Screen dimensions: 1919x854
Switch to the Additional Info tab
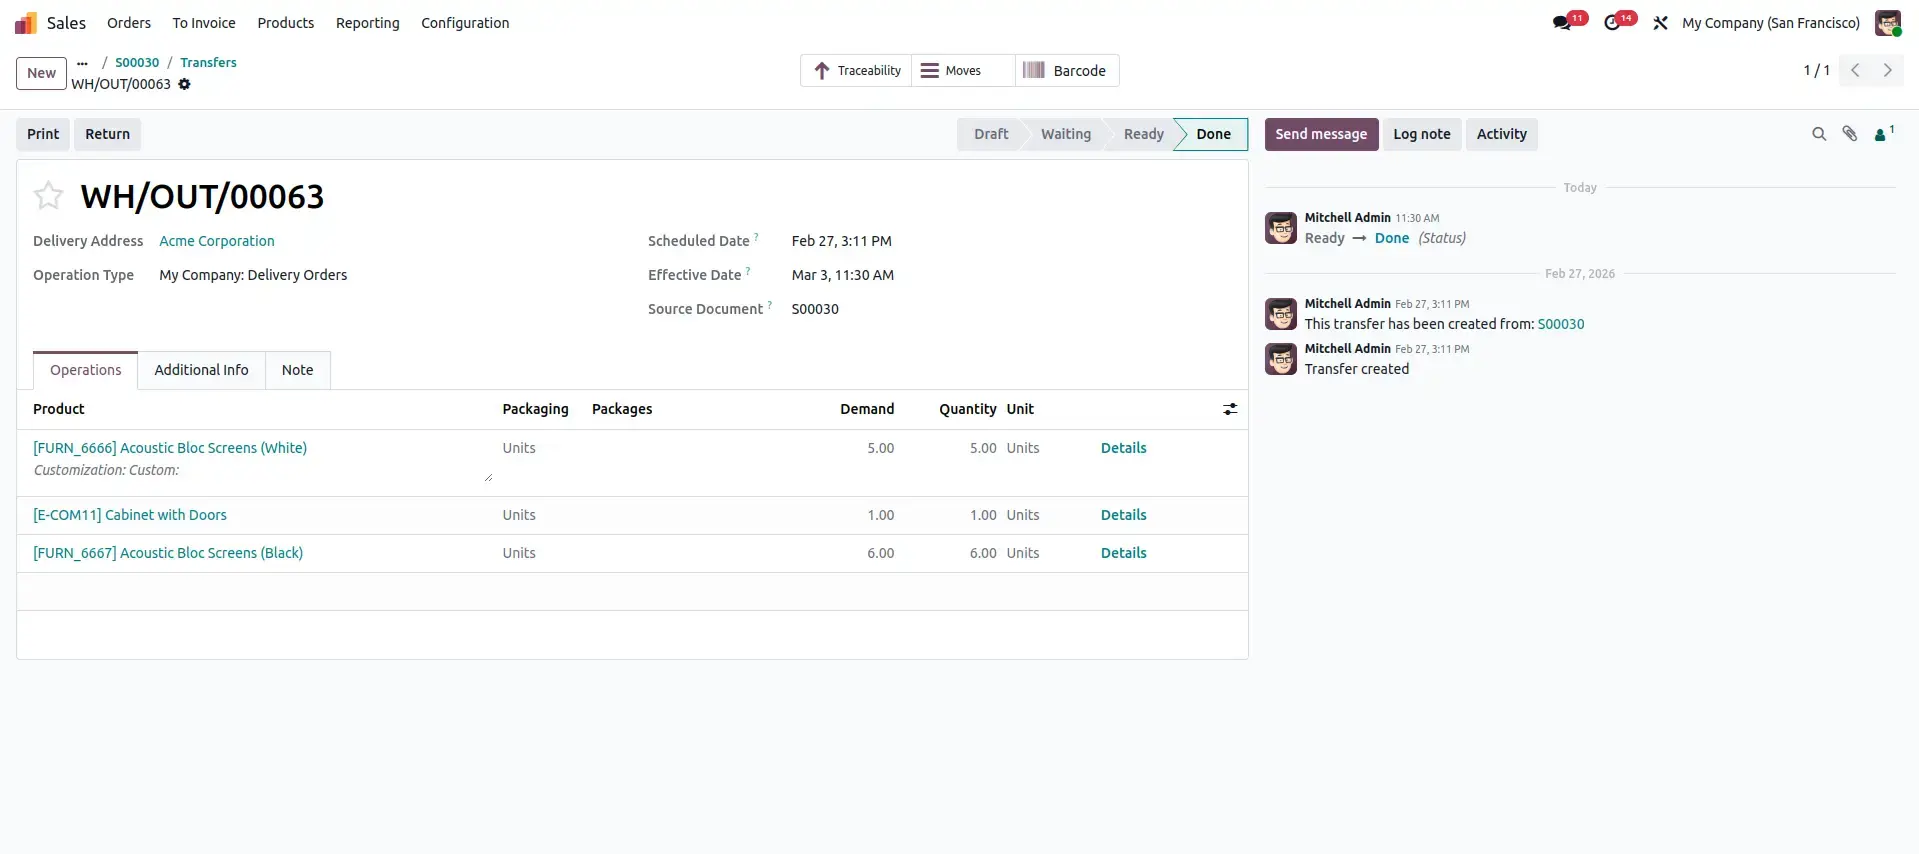[x=201, y=370]
